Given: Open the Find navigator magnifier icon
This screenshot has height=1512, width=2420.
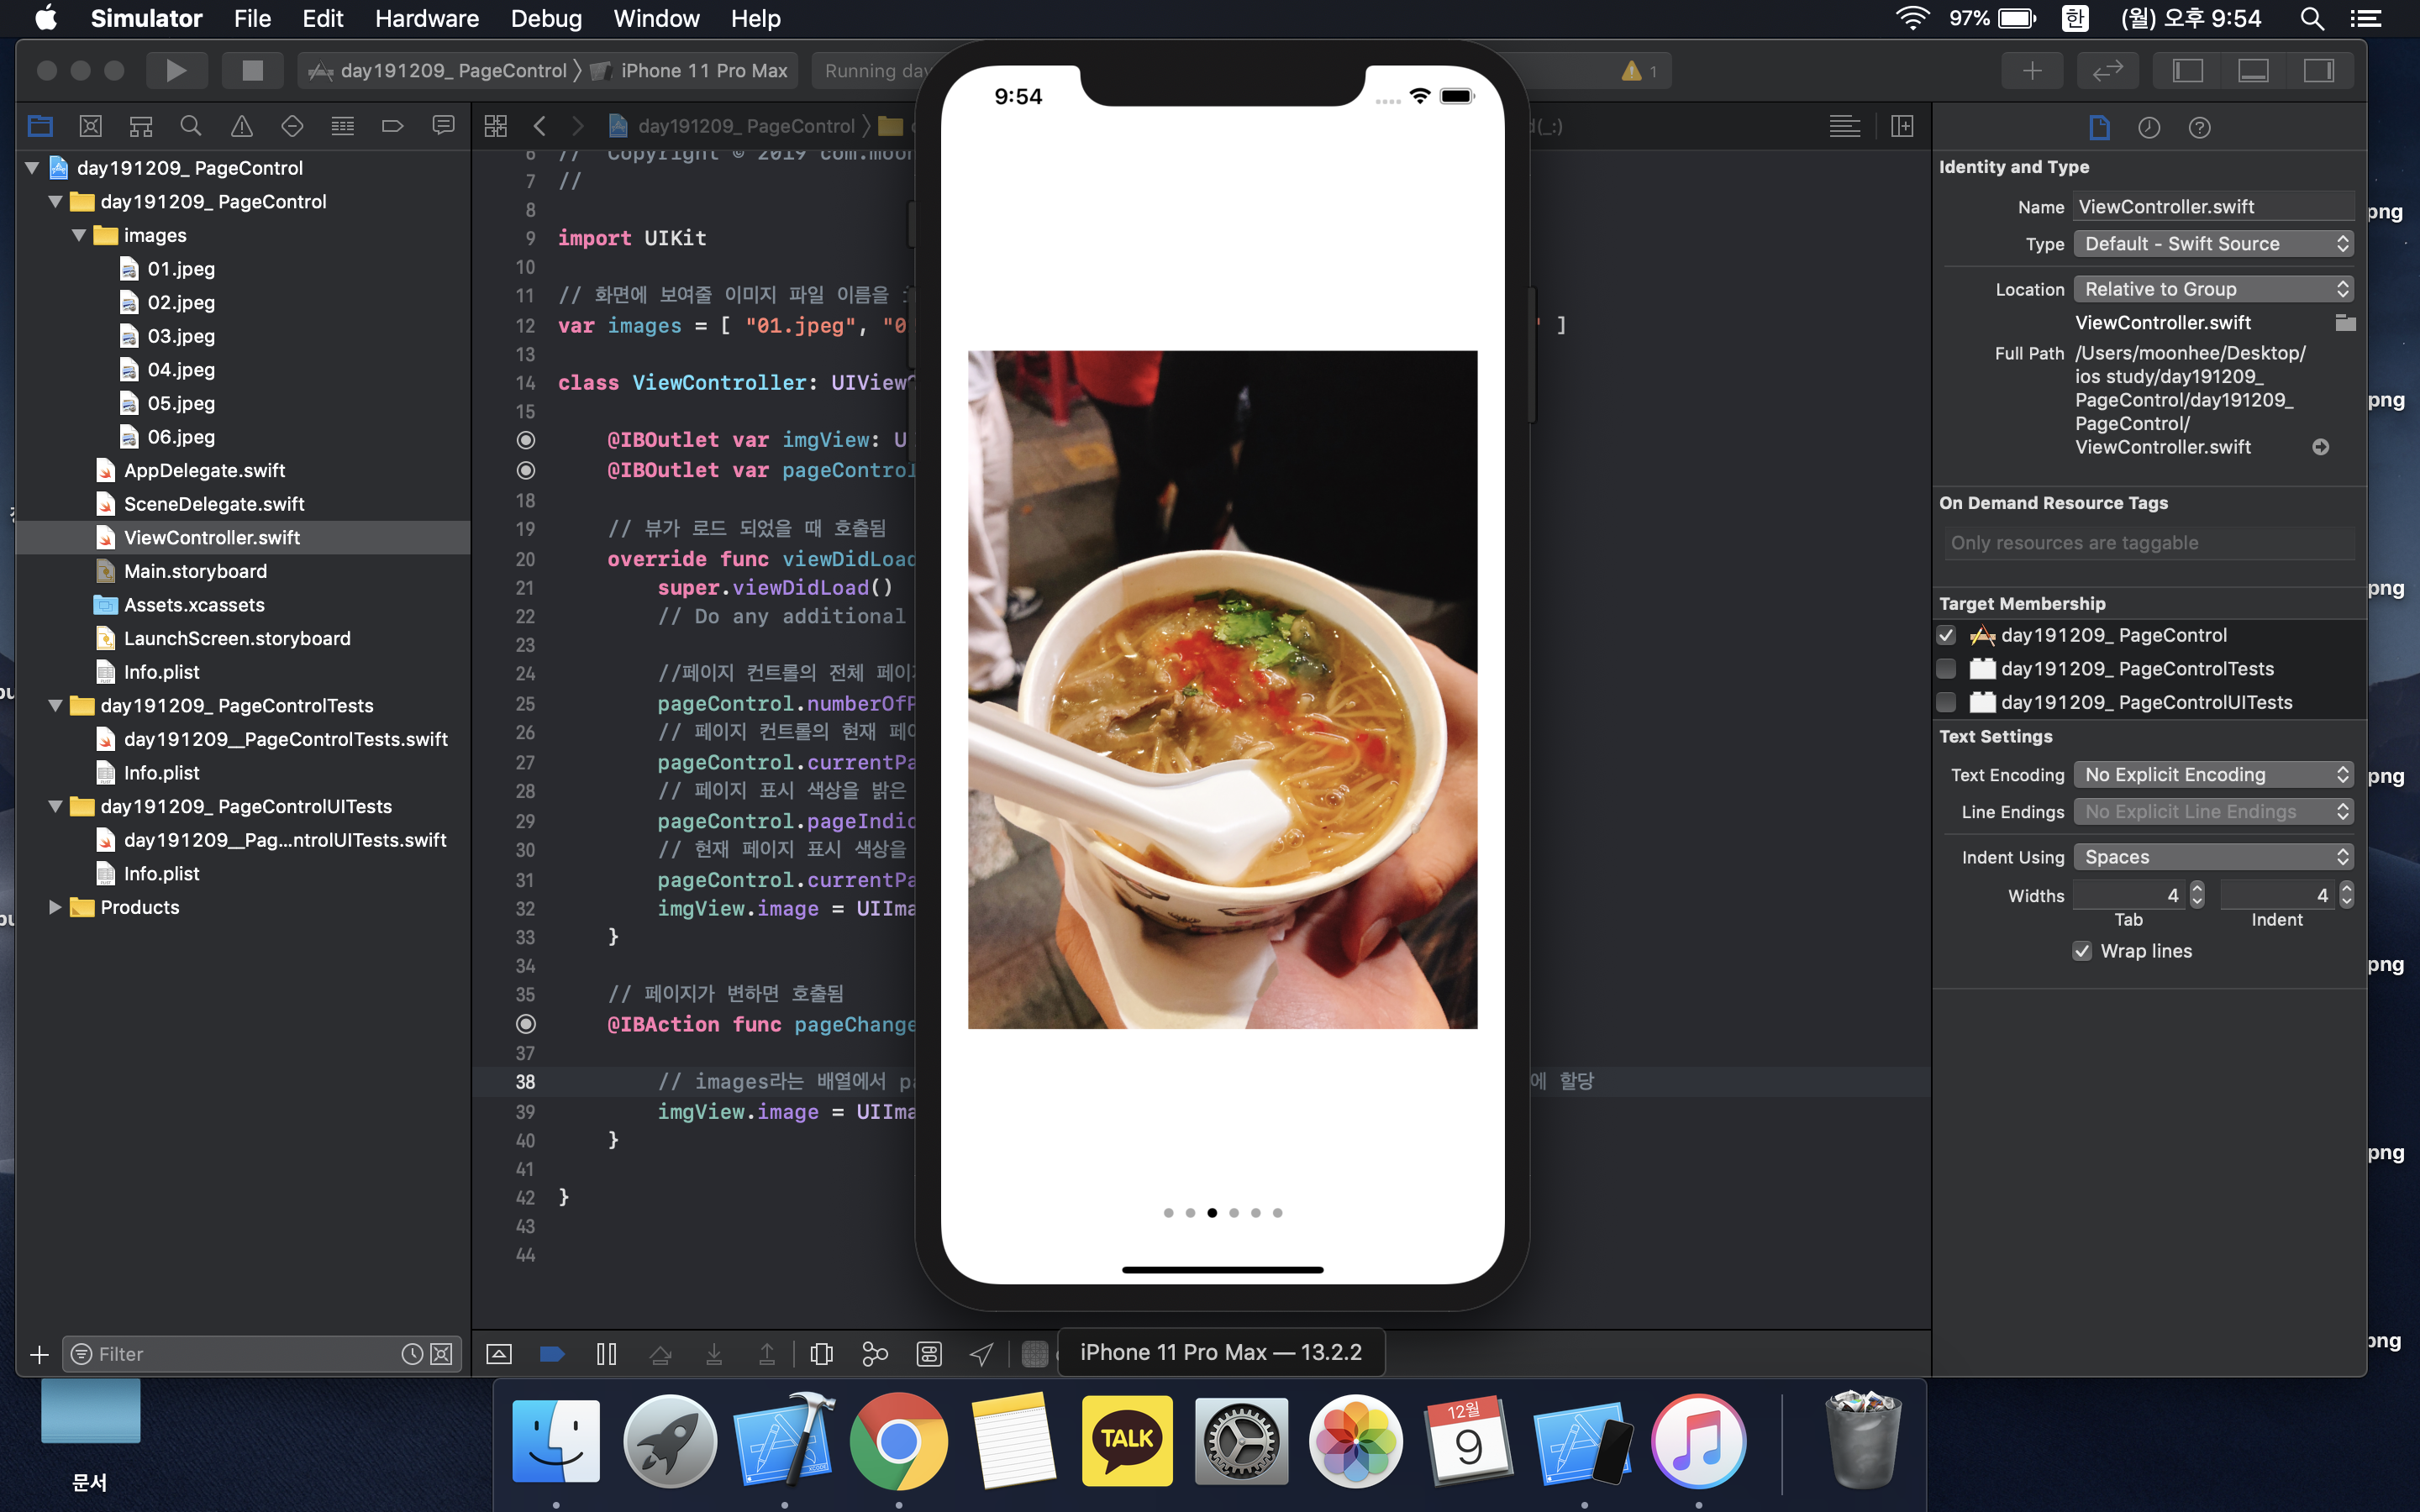Looking at the screenshot, I should [x=190, y=126].
